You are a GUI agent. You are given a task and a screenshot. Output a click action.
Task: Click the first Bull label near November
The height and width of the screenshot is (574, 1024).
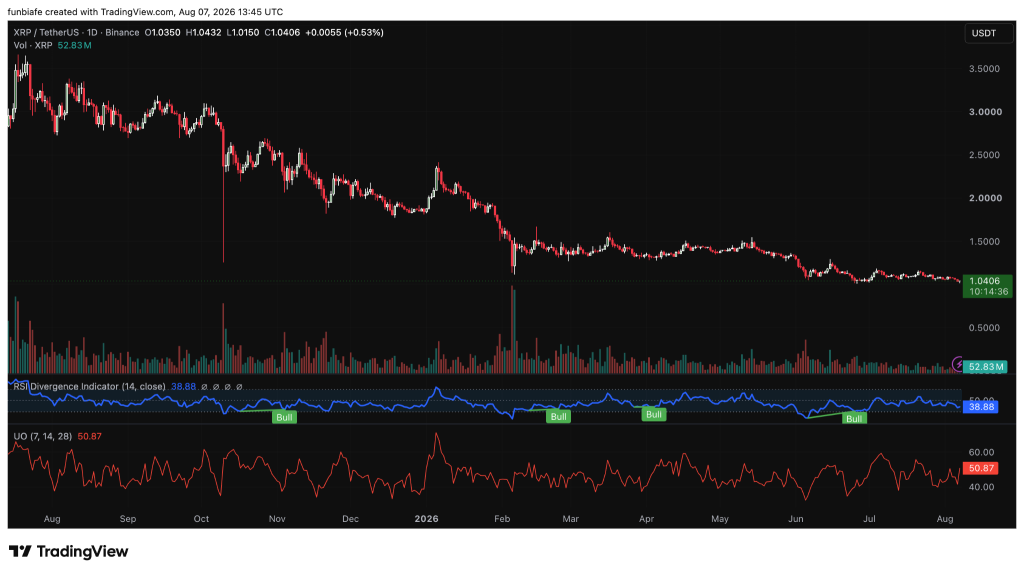(284, 417)
